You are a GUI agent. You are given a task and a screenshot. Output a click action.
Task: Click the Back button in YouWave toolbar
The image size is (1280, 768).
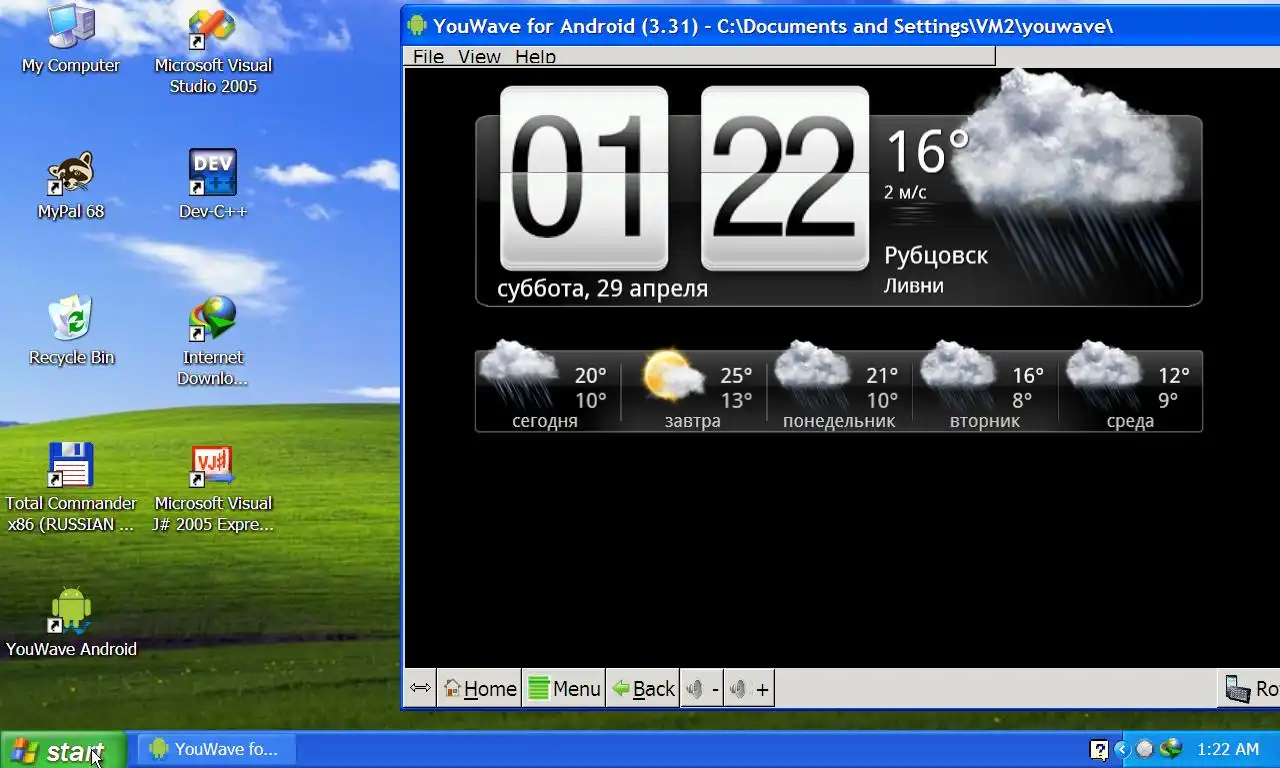[x=643, y=688]
